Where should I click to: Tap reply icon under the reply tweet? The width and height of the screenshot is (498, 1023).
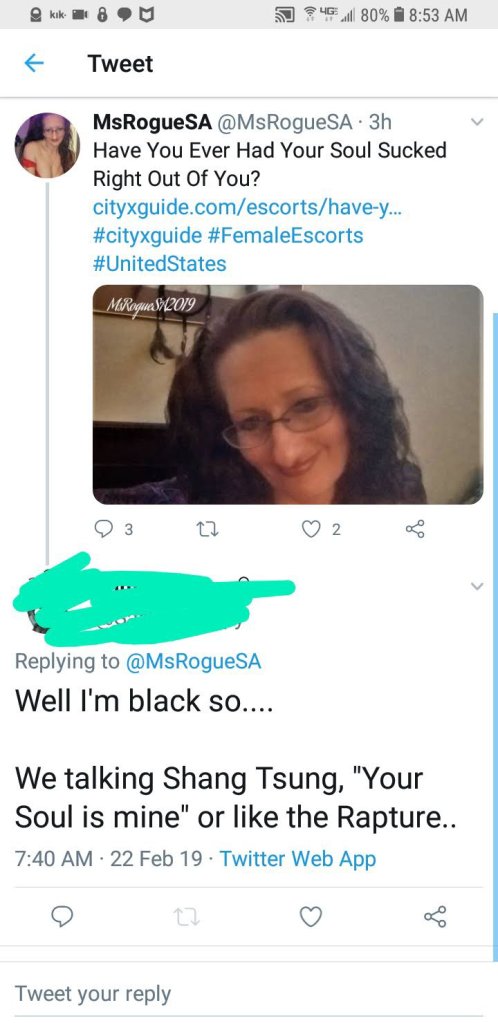(x=63, y=917)
